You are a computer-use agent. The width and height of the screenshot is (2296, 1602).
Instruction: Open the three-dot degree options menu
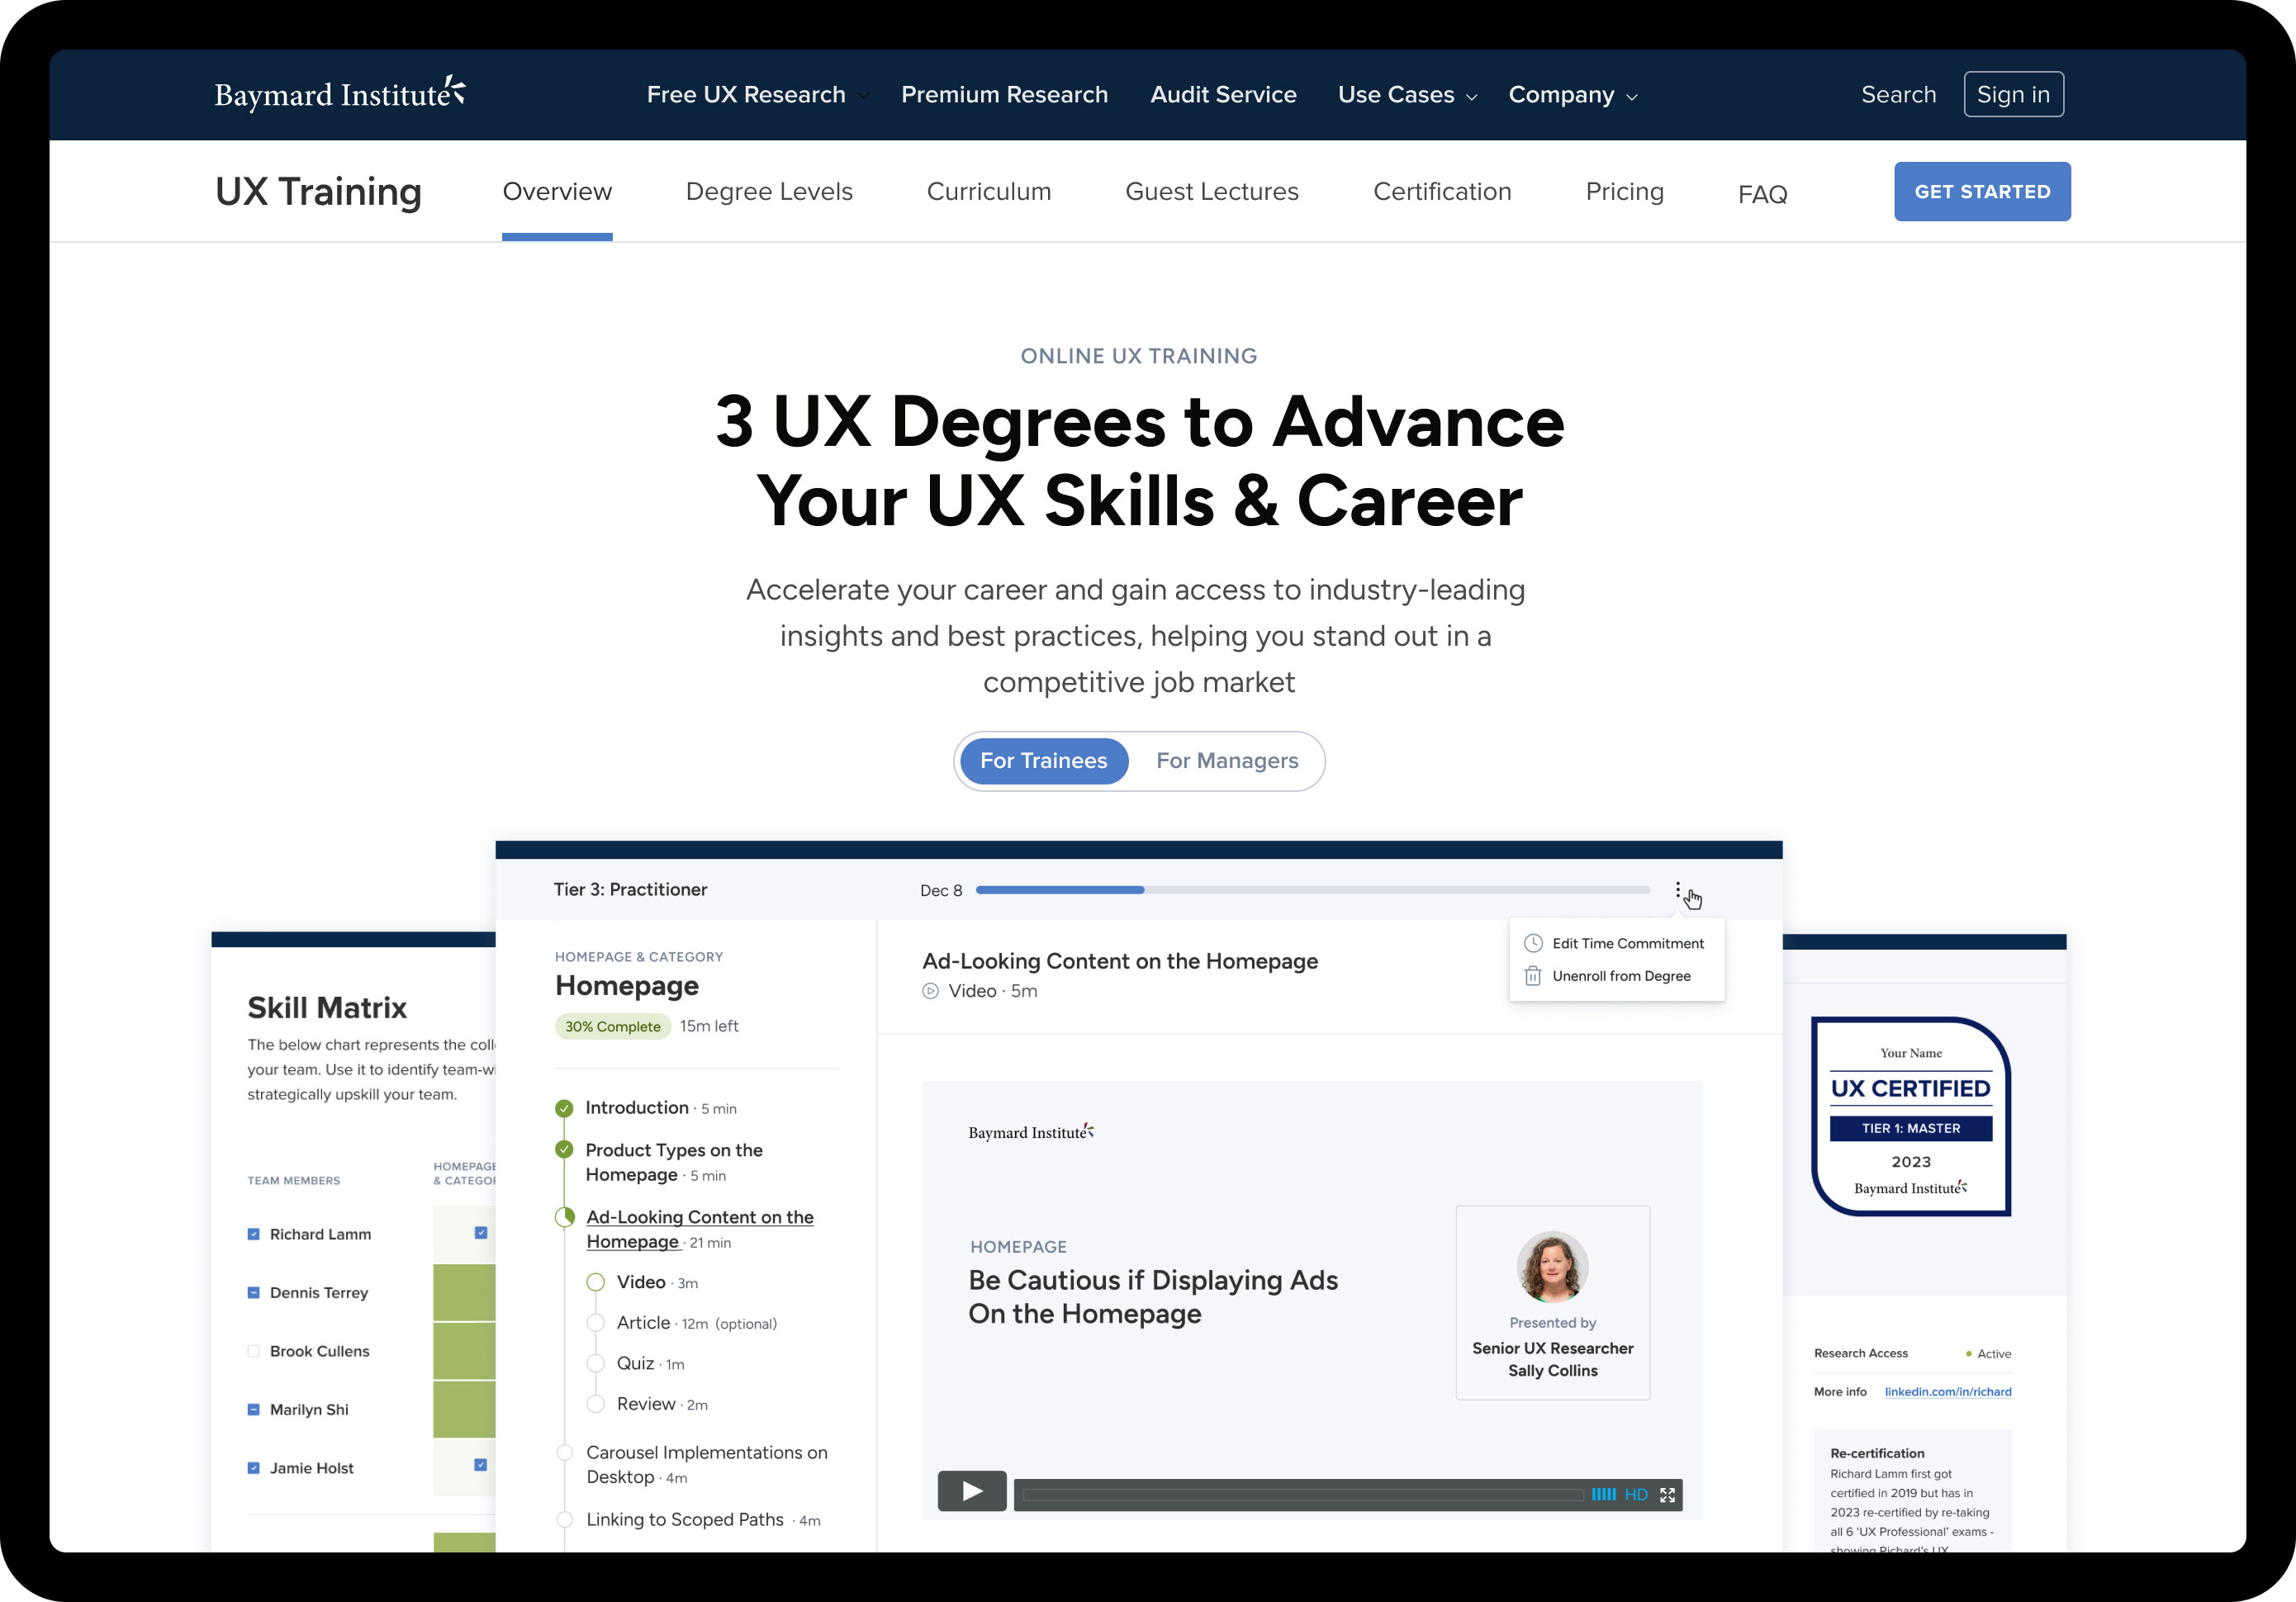1677,889
